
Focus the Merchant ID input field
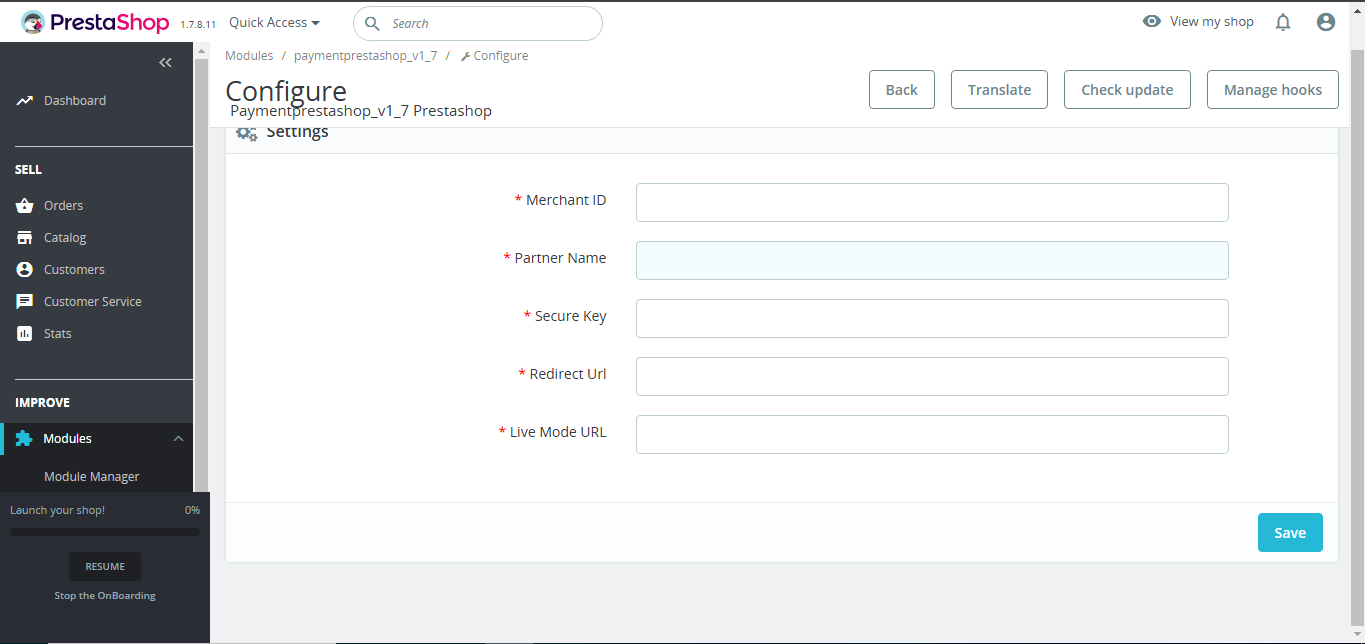(x=931, y=202)
